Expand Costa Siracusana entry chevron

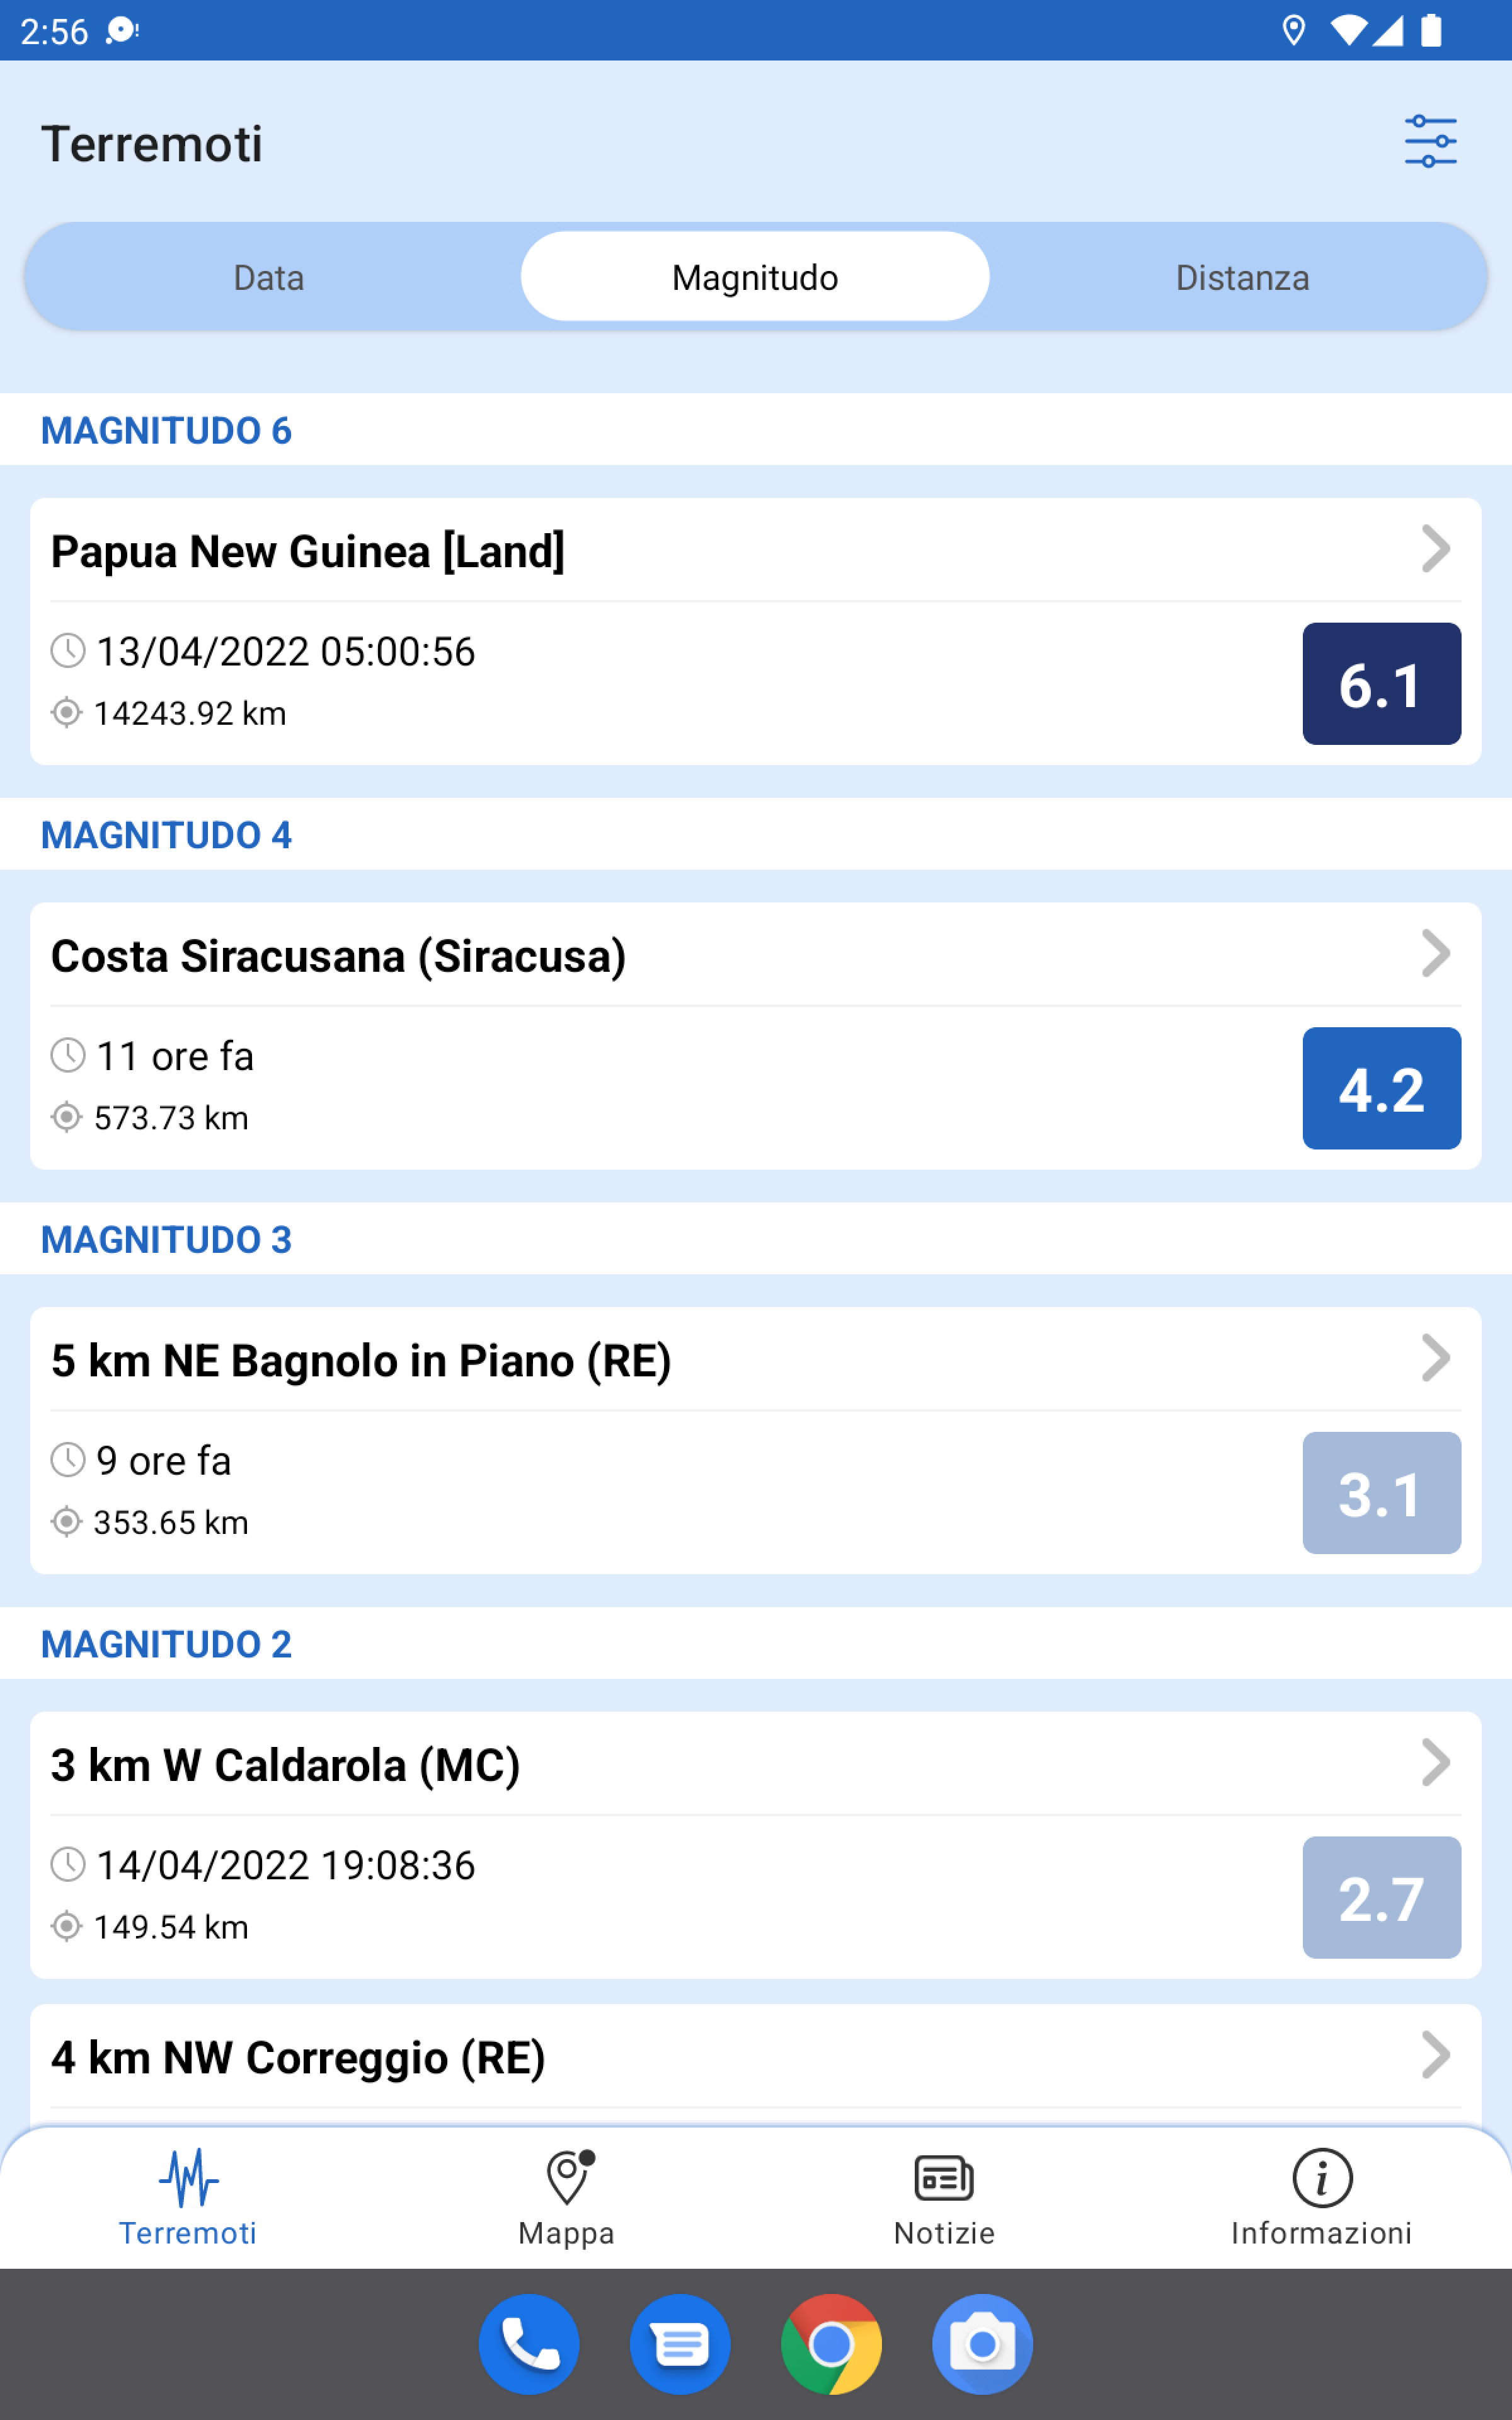point(1435,954)
